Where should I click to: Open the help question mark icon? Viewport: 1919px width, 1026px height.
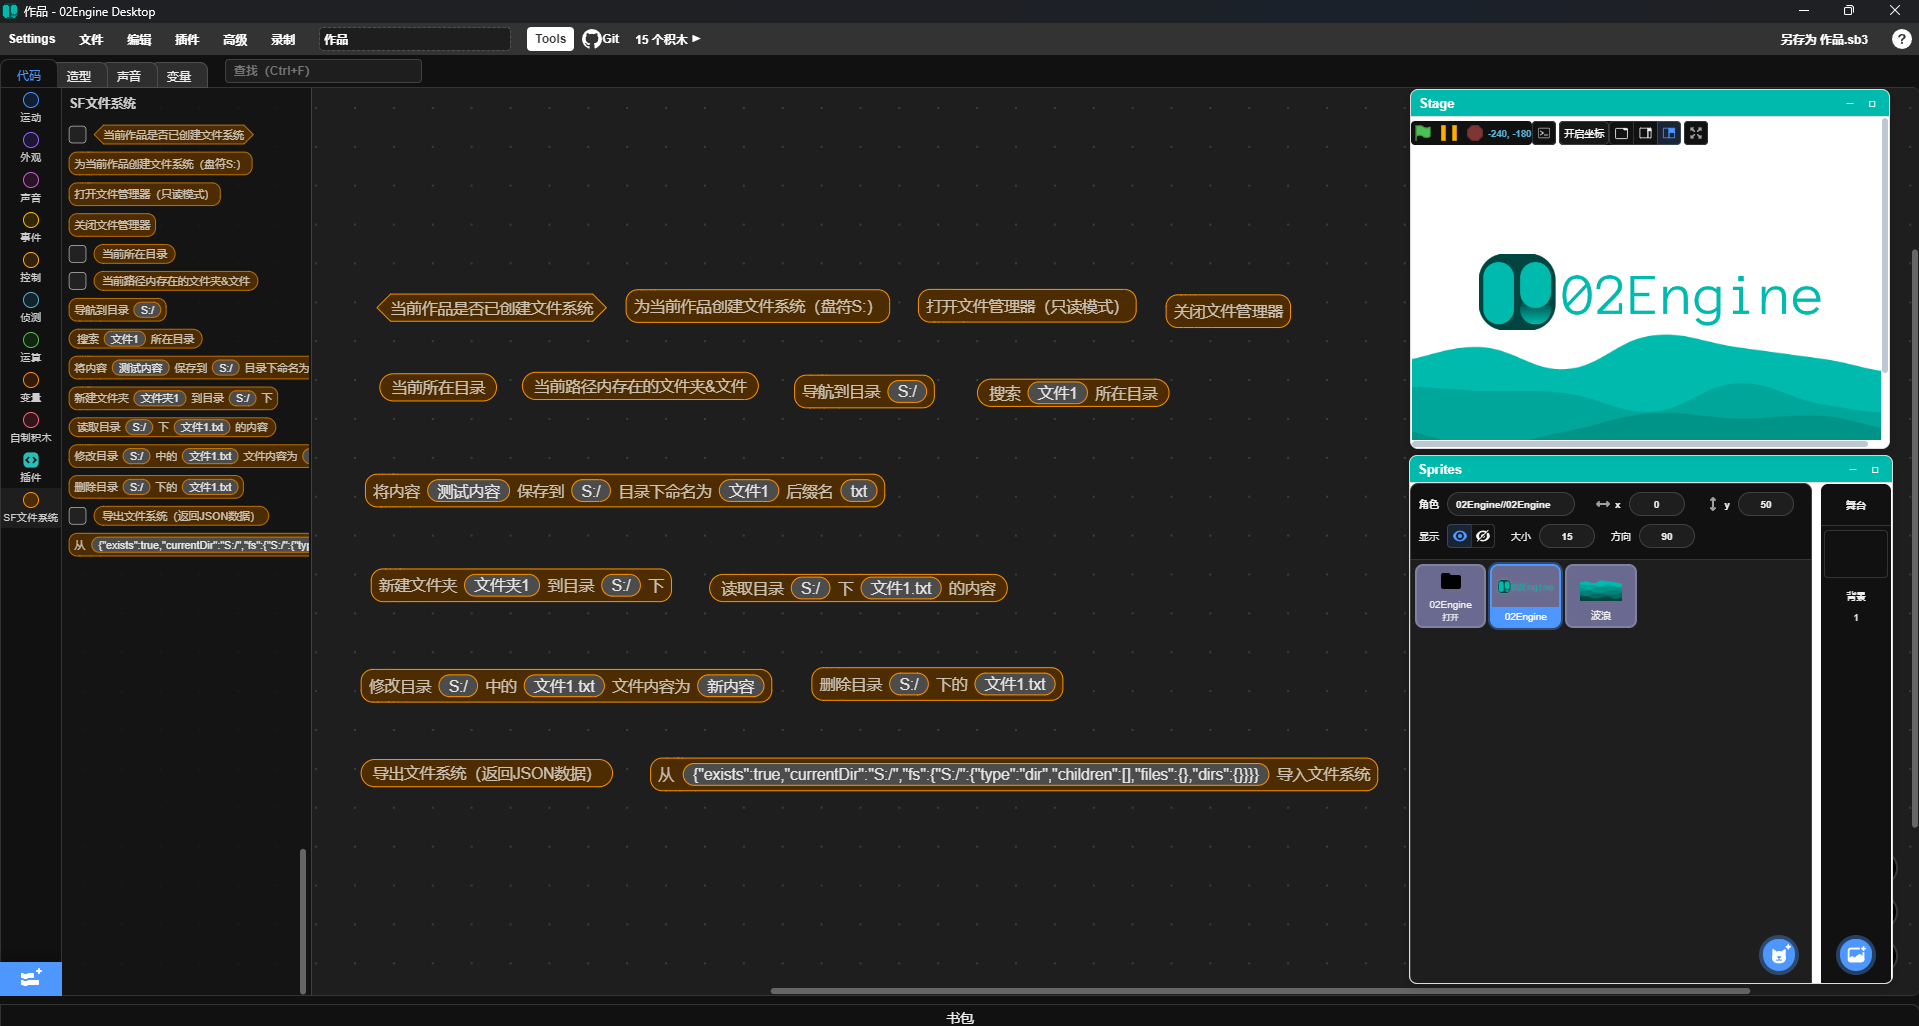tap(1901, 39)
